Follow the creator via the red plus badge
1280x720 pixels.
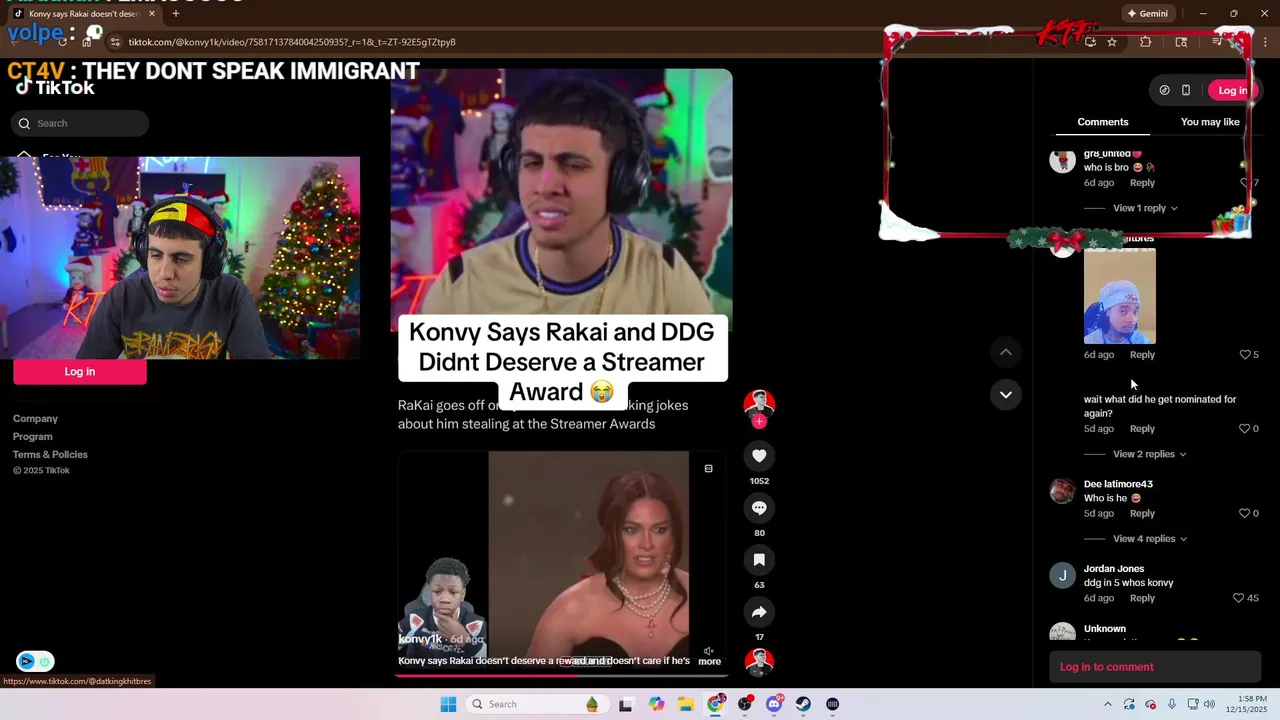759,422
